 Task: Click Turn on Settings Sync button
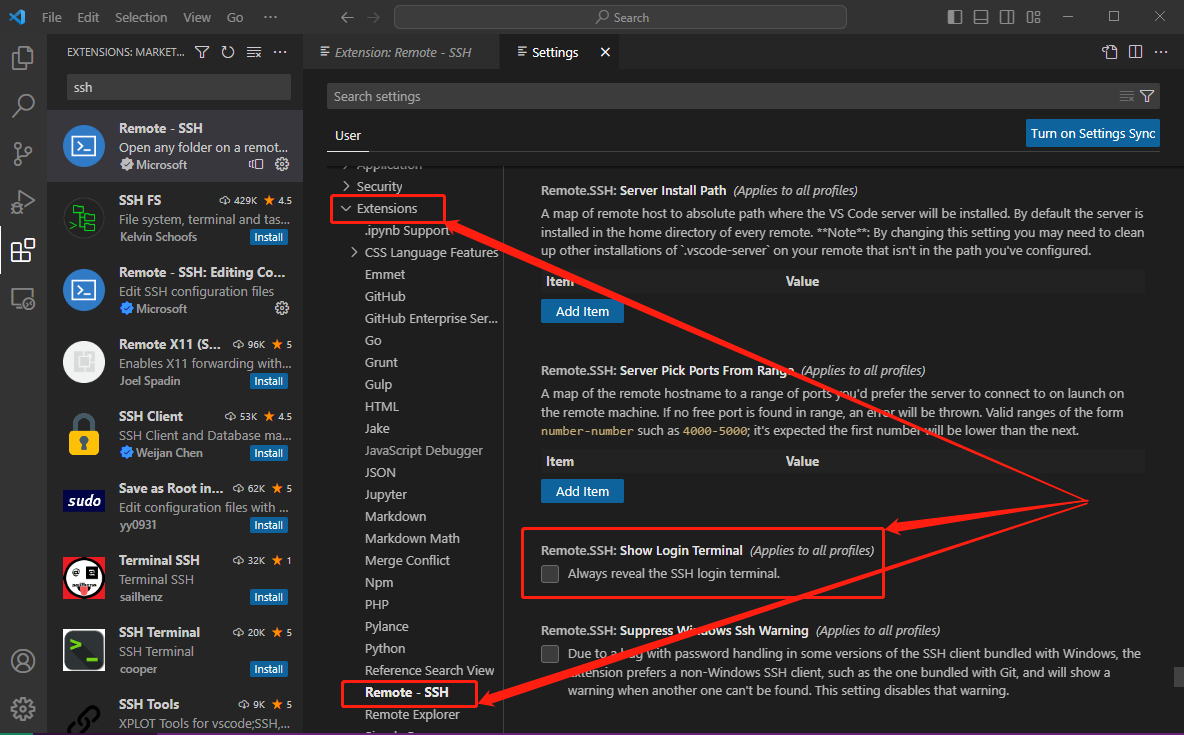pos(1092,133)
